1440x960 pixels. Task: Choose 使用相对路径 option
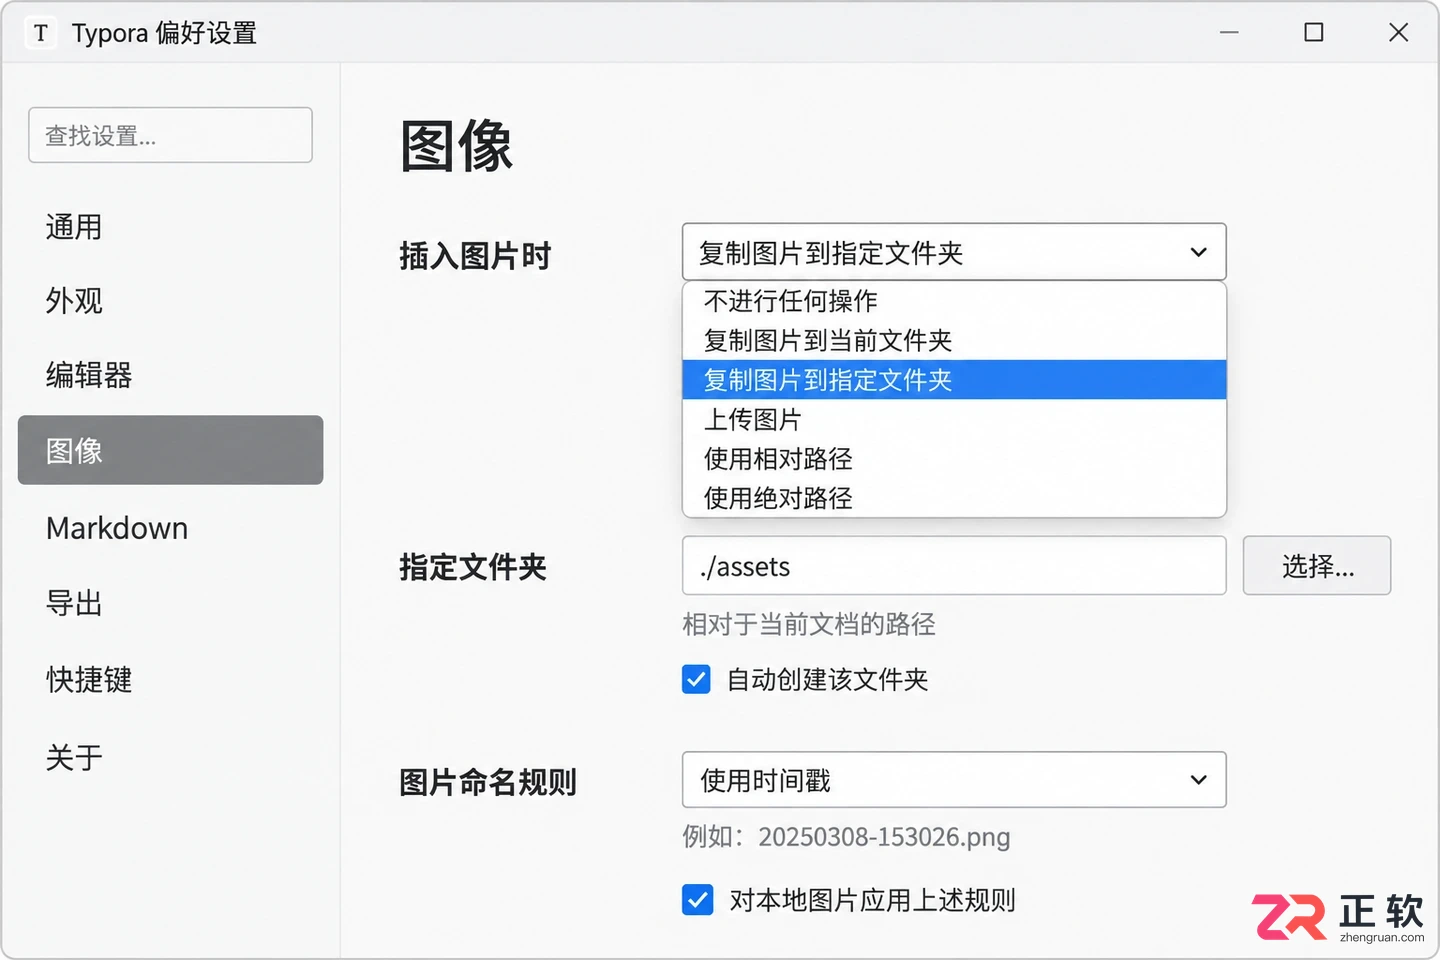(954, 459)
